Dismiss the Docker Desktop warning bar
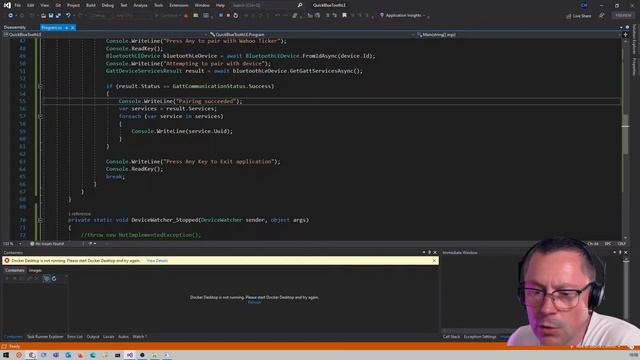640x360 pixels. click(x=434, y=260)
